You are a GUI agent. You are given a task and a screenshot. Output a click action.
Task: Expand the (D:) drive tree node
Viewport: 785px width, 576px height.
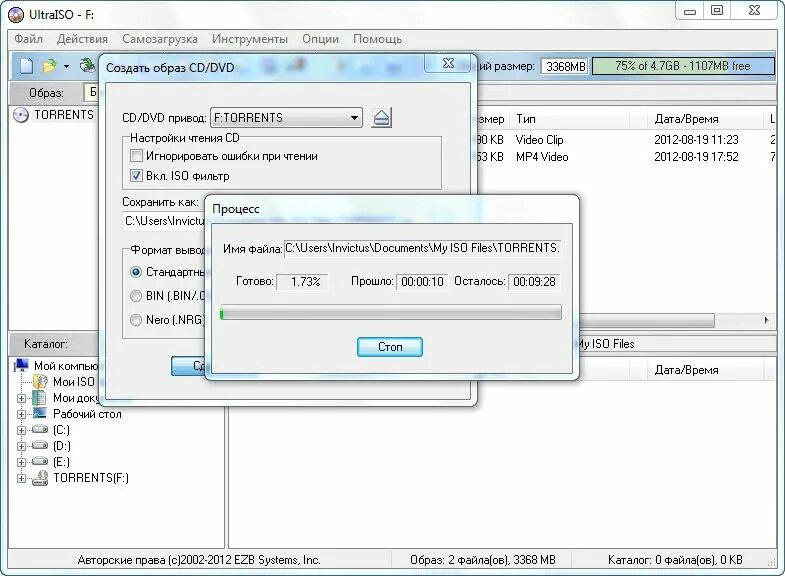(21, 446)
